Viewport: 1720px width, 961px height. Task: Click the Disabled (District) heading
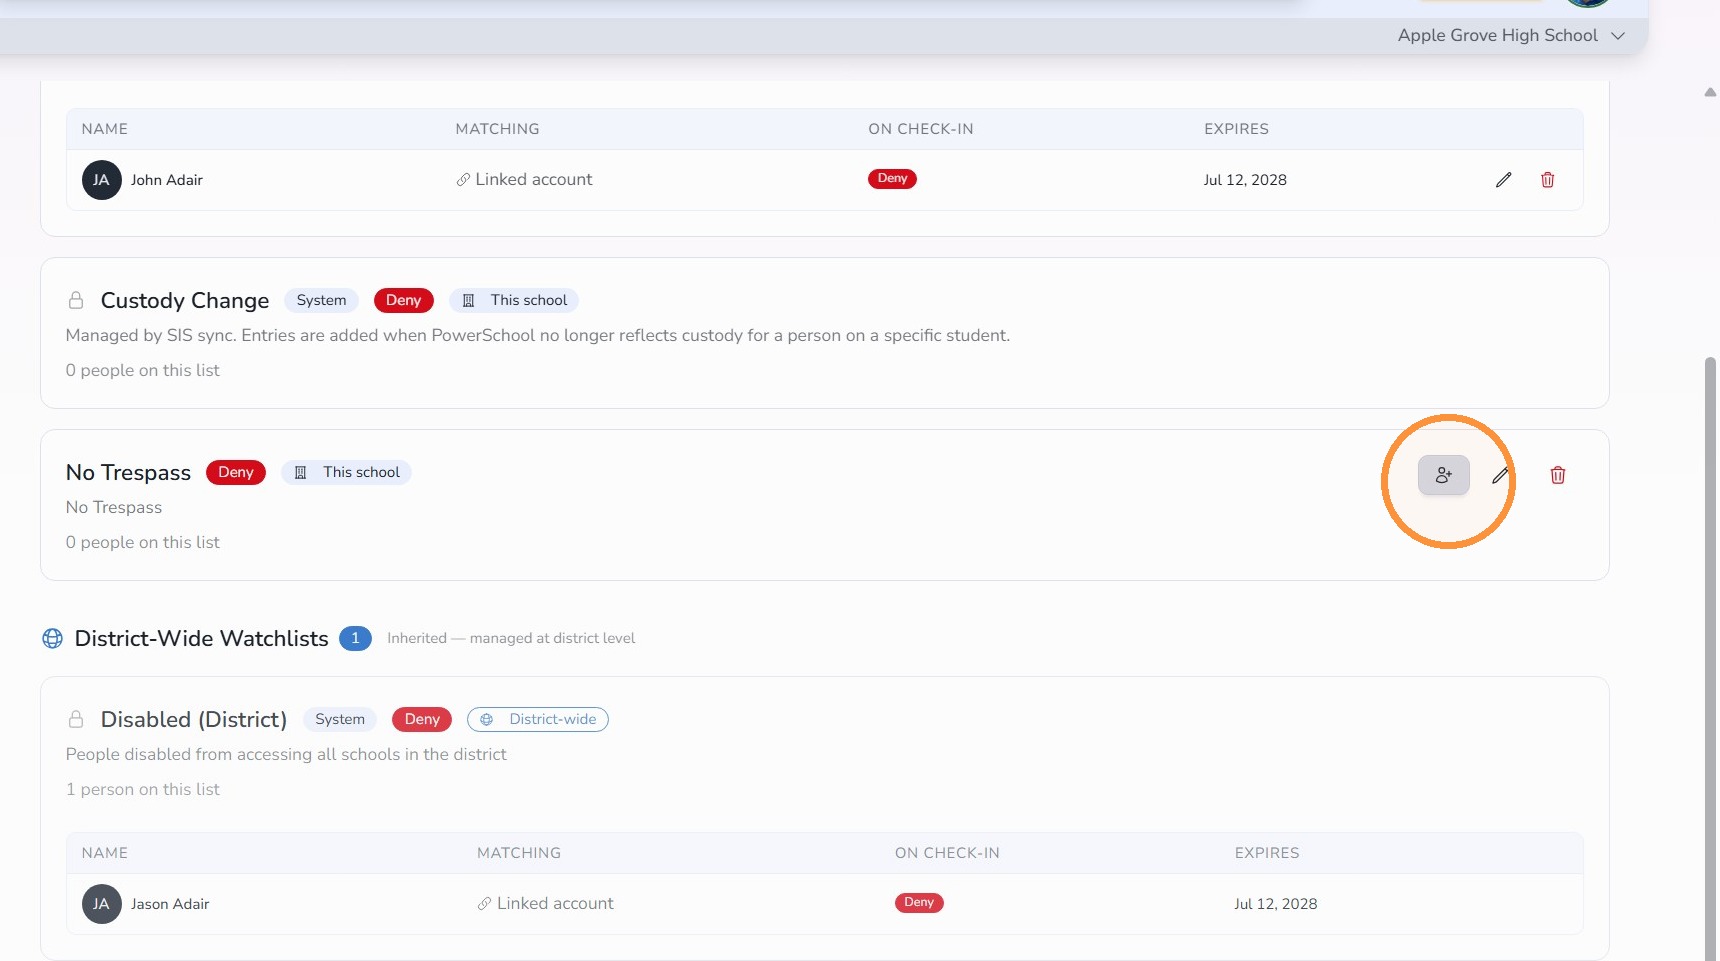(194, 720)
